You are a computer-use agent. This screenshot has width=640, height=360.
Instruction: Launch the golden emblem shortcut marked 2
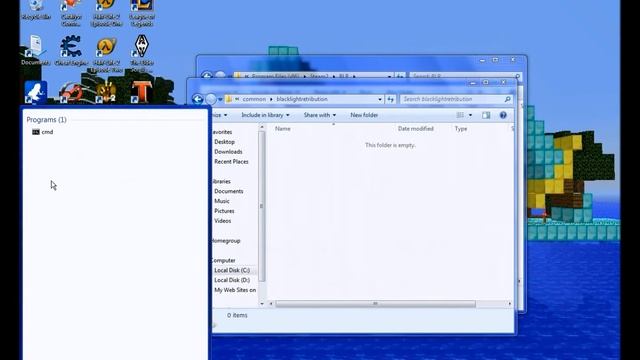coord(106,91)
